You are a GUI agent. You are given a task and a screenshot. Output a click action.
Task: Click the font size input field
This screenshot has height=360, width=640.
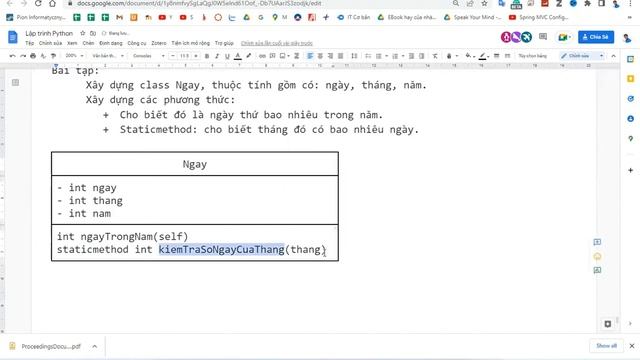click(184, 56)
